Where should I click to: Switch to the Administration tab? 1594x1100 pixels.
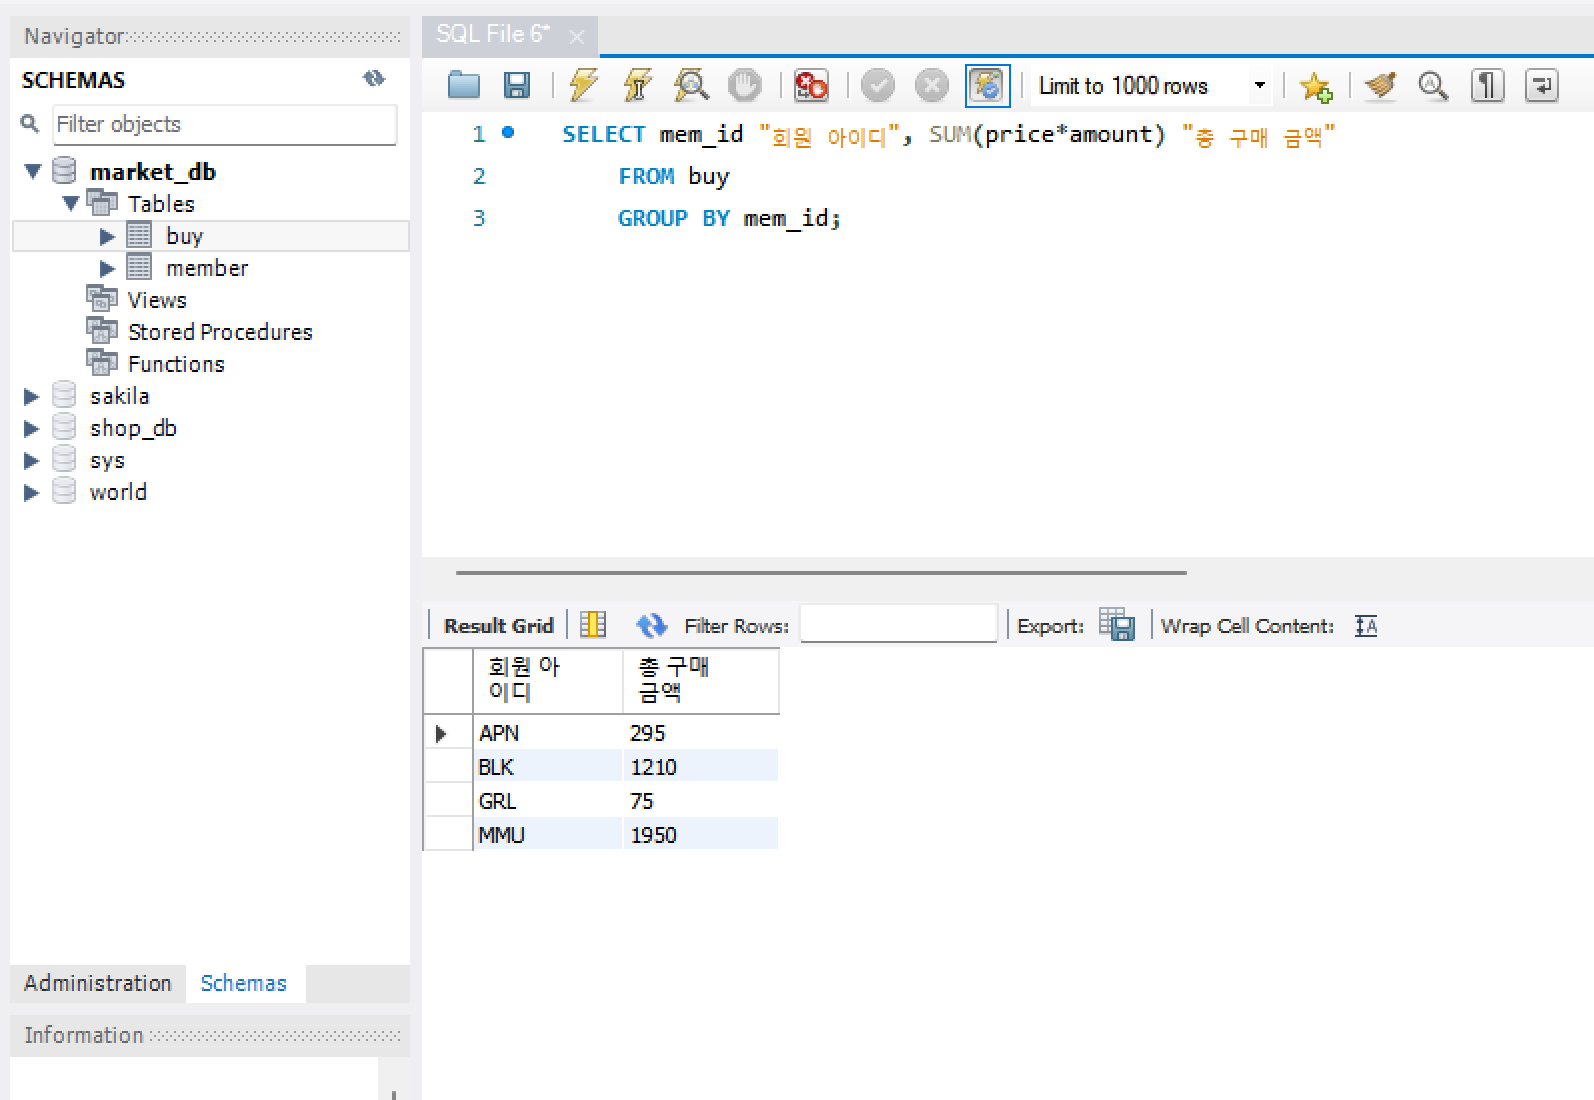click(98, 983)
